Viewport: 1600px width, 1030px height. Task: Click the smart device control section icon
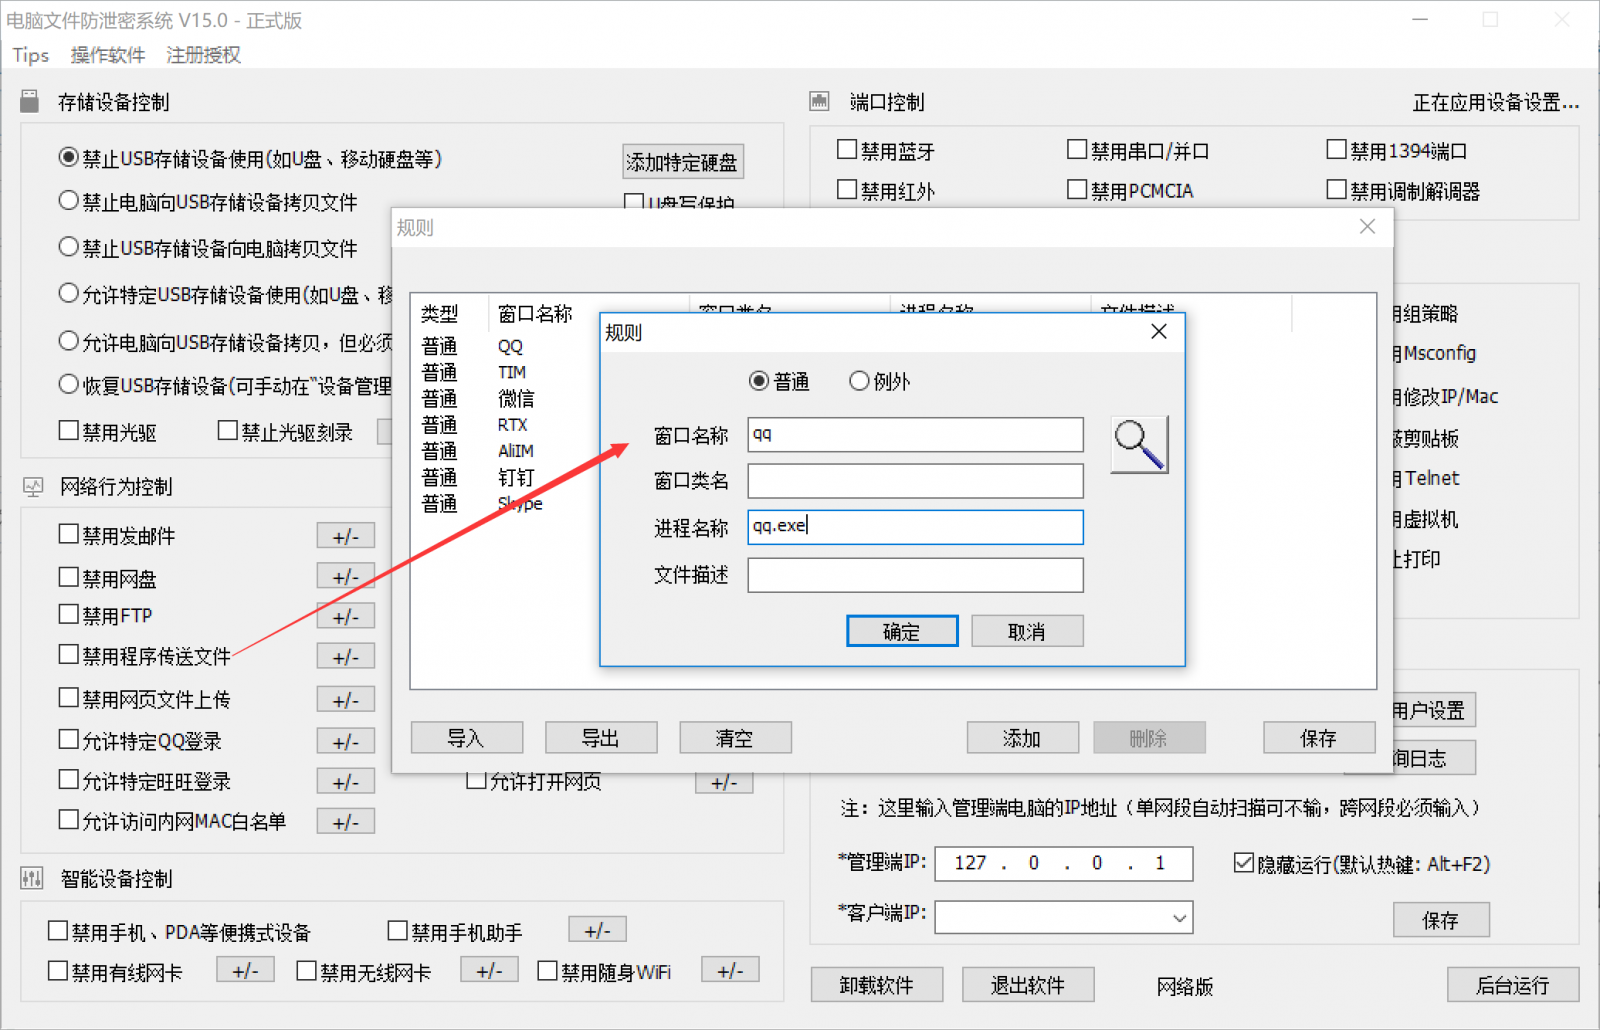coord(32,879)
